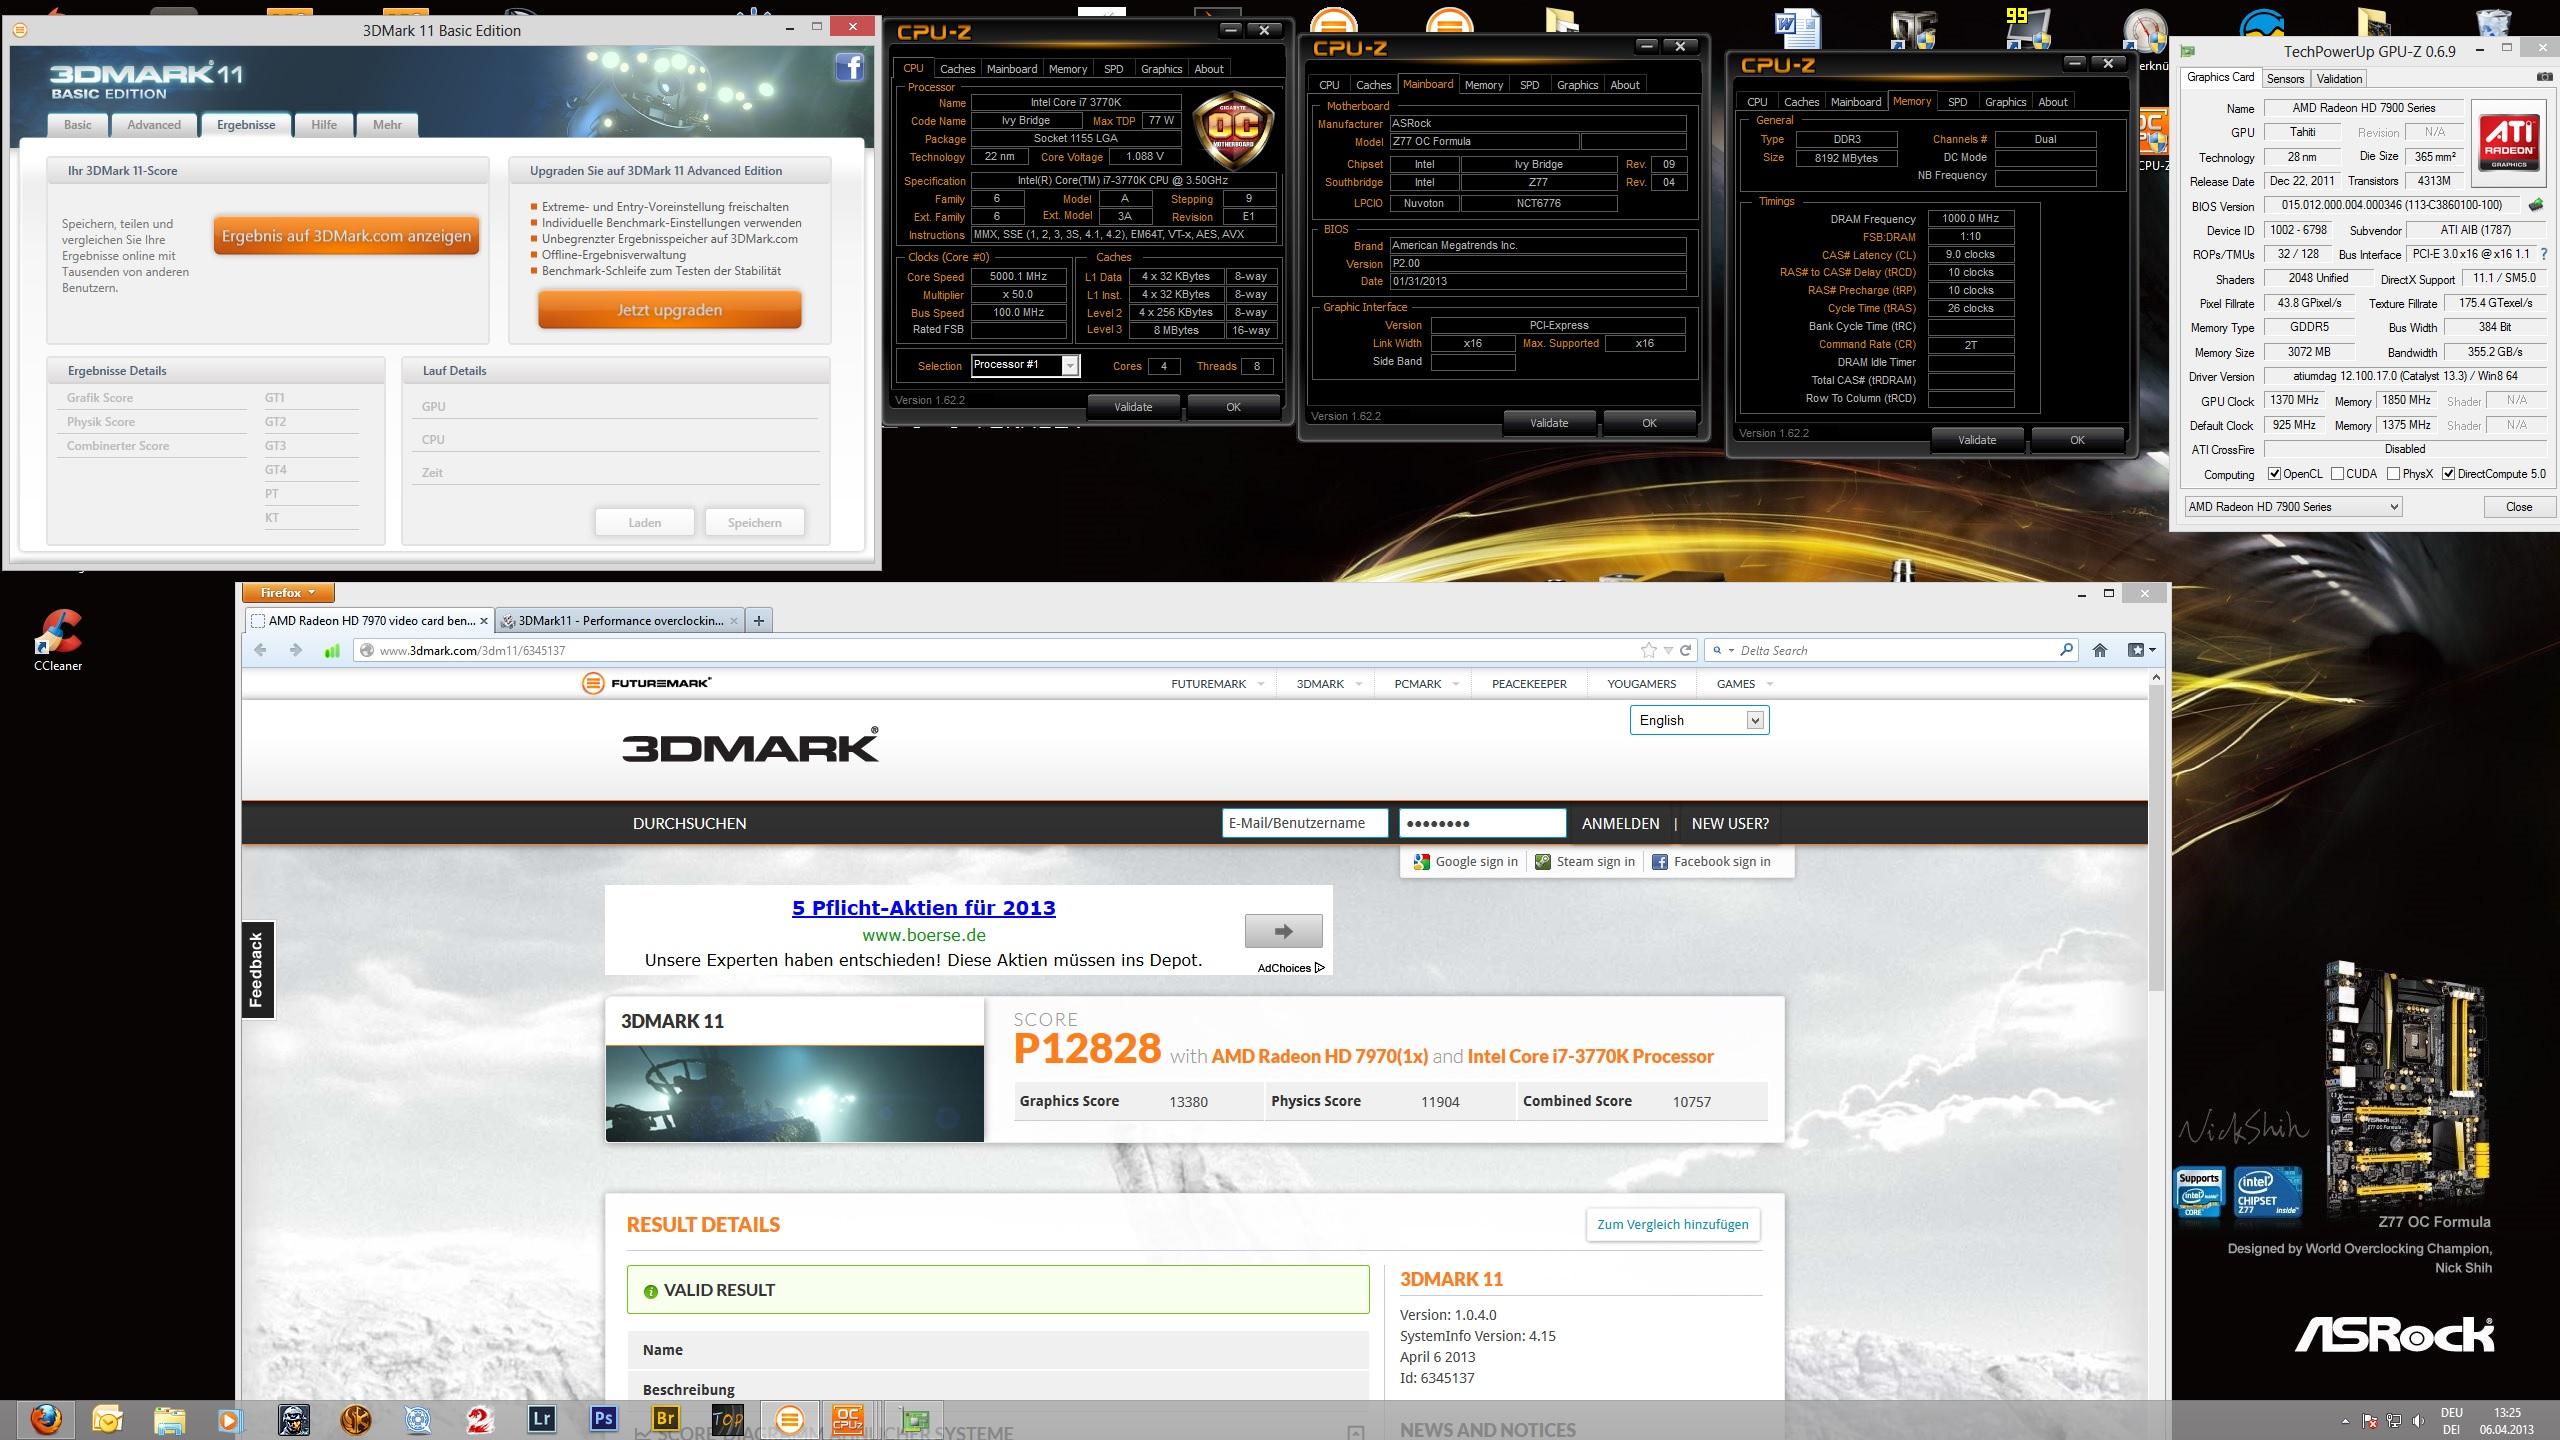The height and width of the screenshot is (1440, 2560).
Task: Bookmark page with star icon
Action: tap(1648, 650)
